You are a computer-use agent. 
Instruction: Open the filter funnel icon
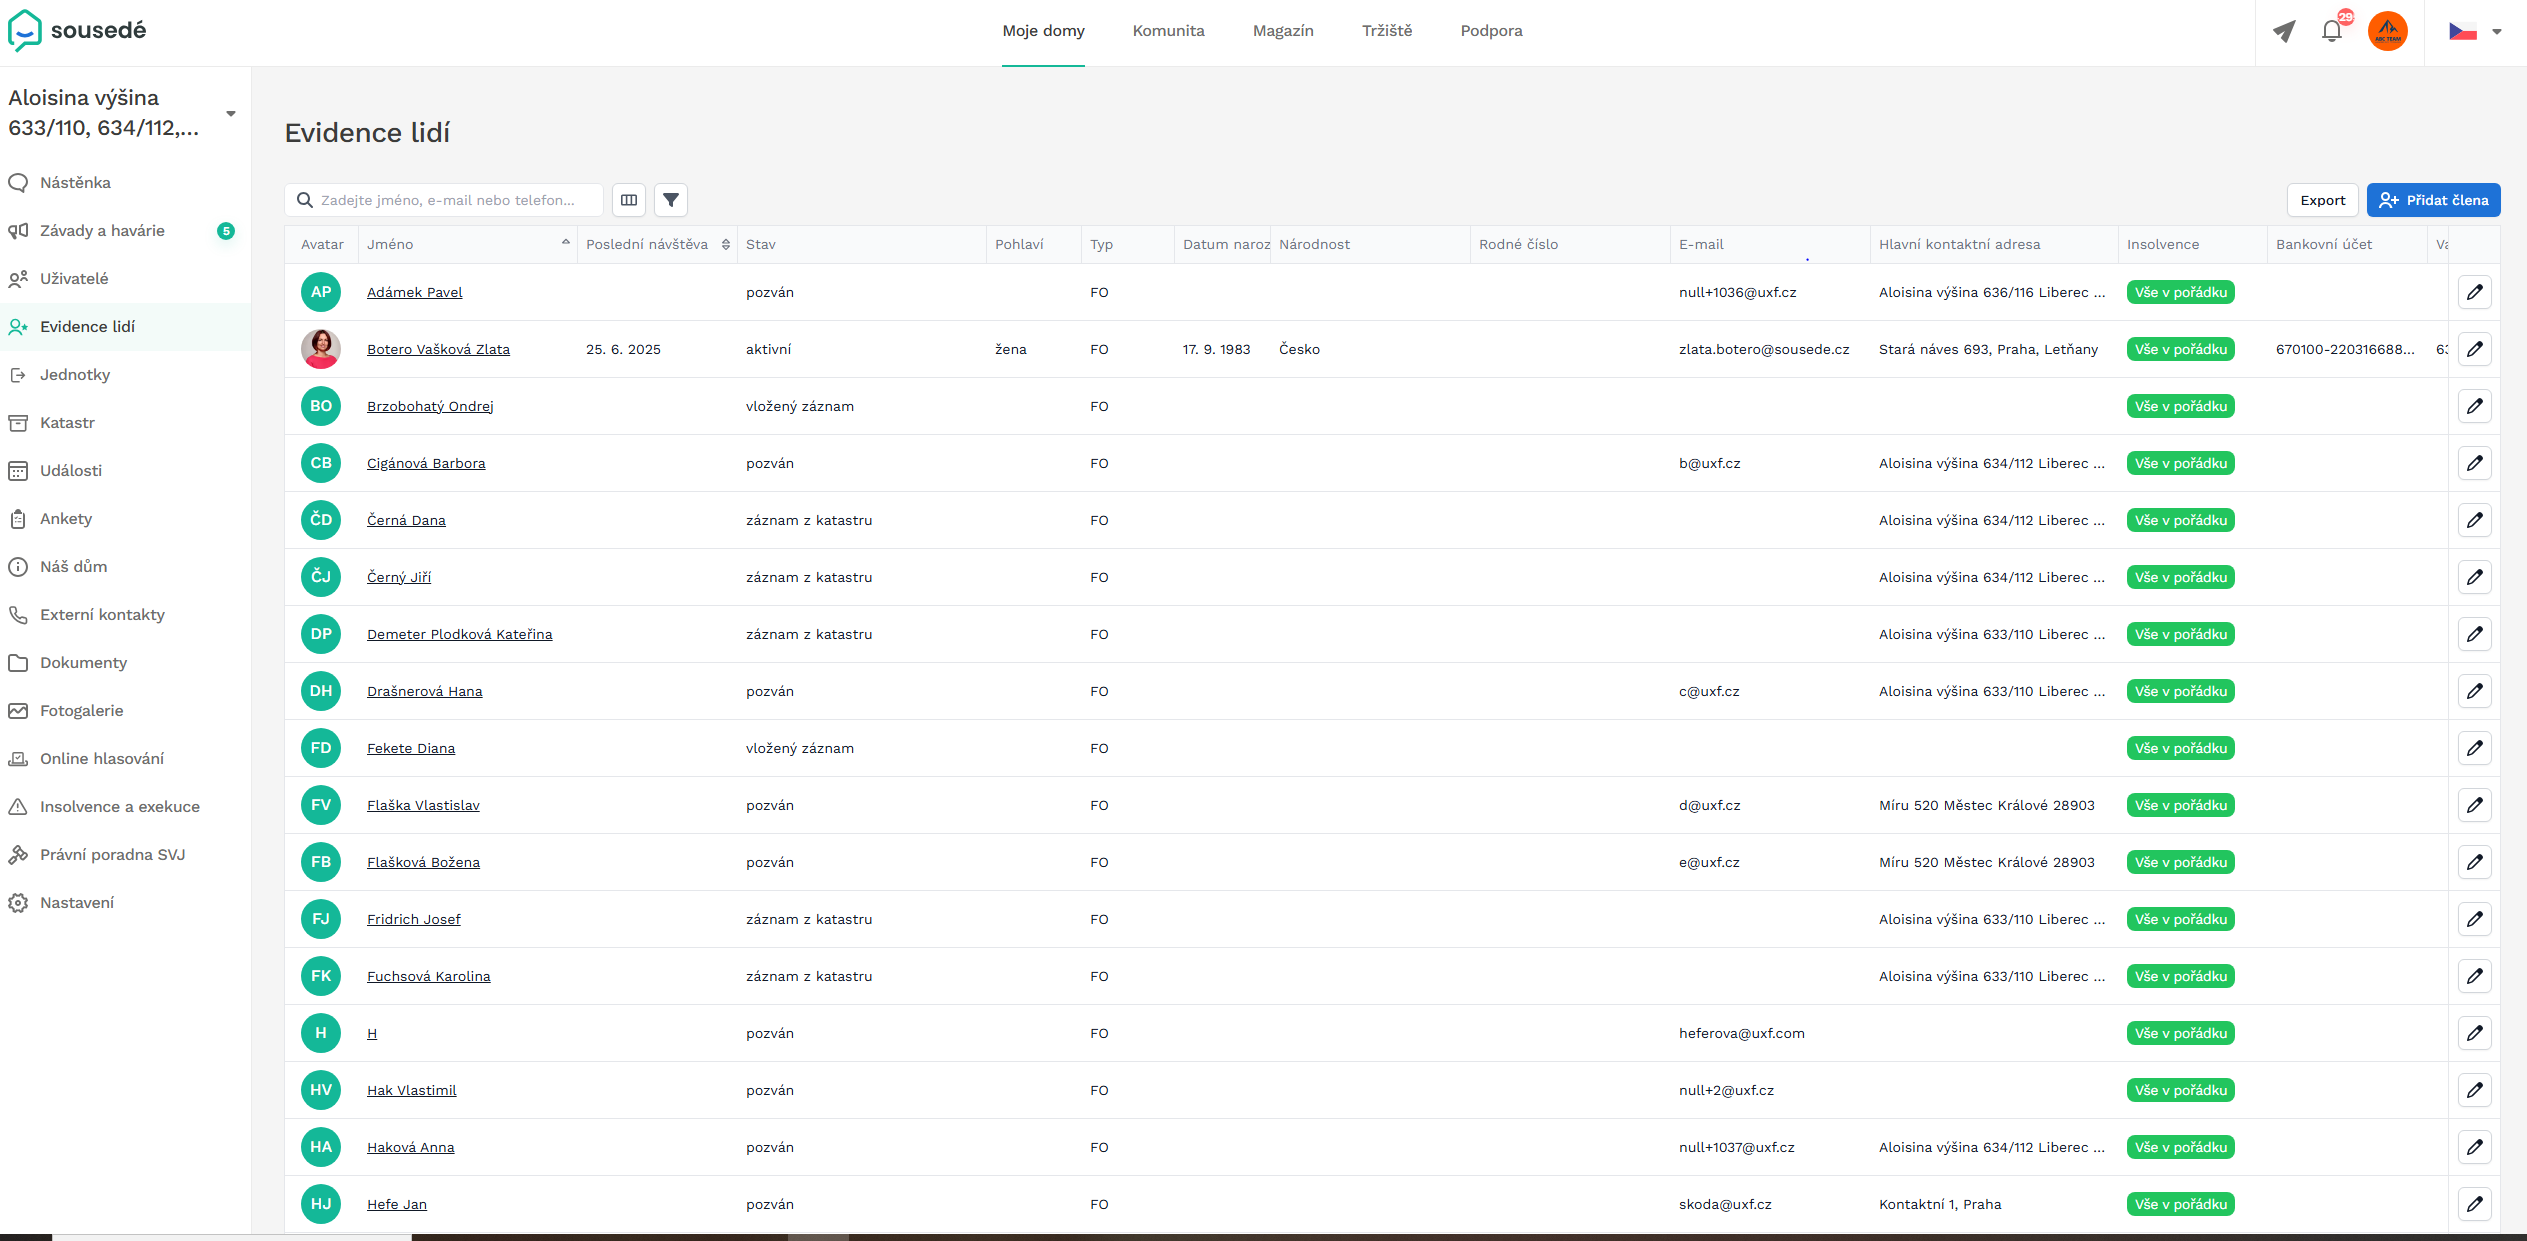[671, 200]
